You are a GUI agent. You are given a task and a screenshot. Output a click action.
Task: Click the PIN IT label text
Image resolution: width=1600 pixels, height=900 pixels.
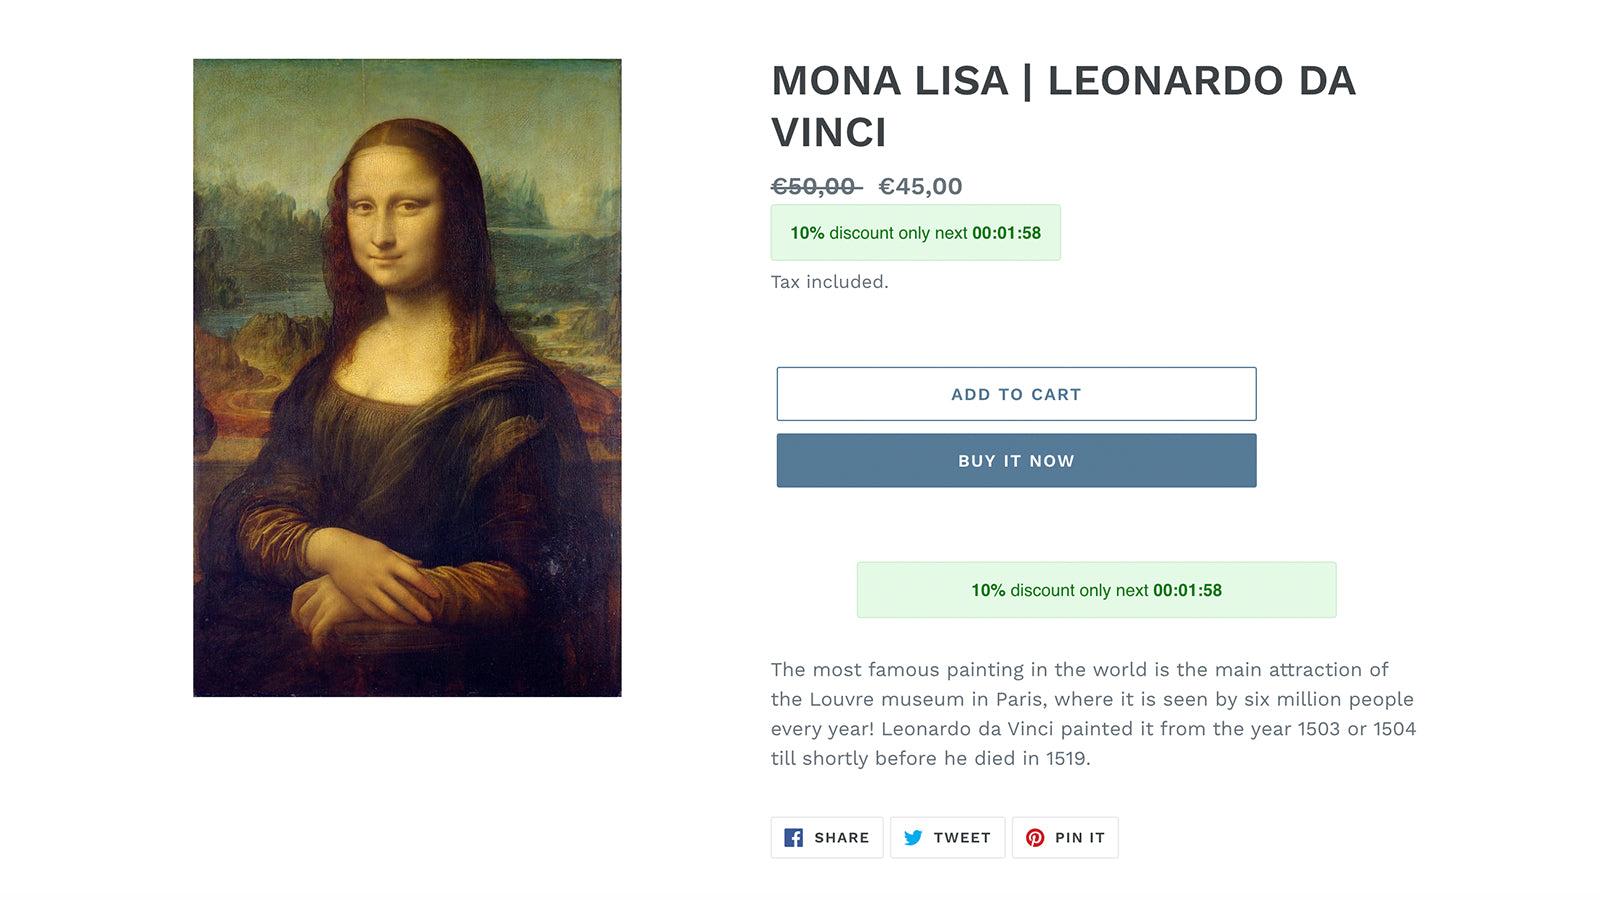(1080, 838)
